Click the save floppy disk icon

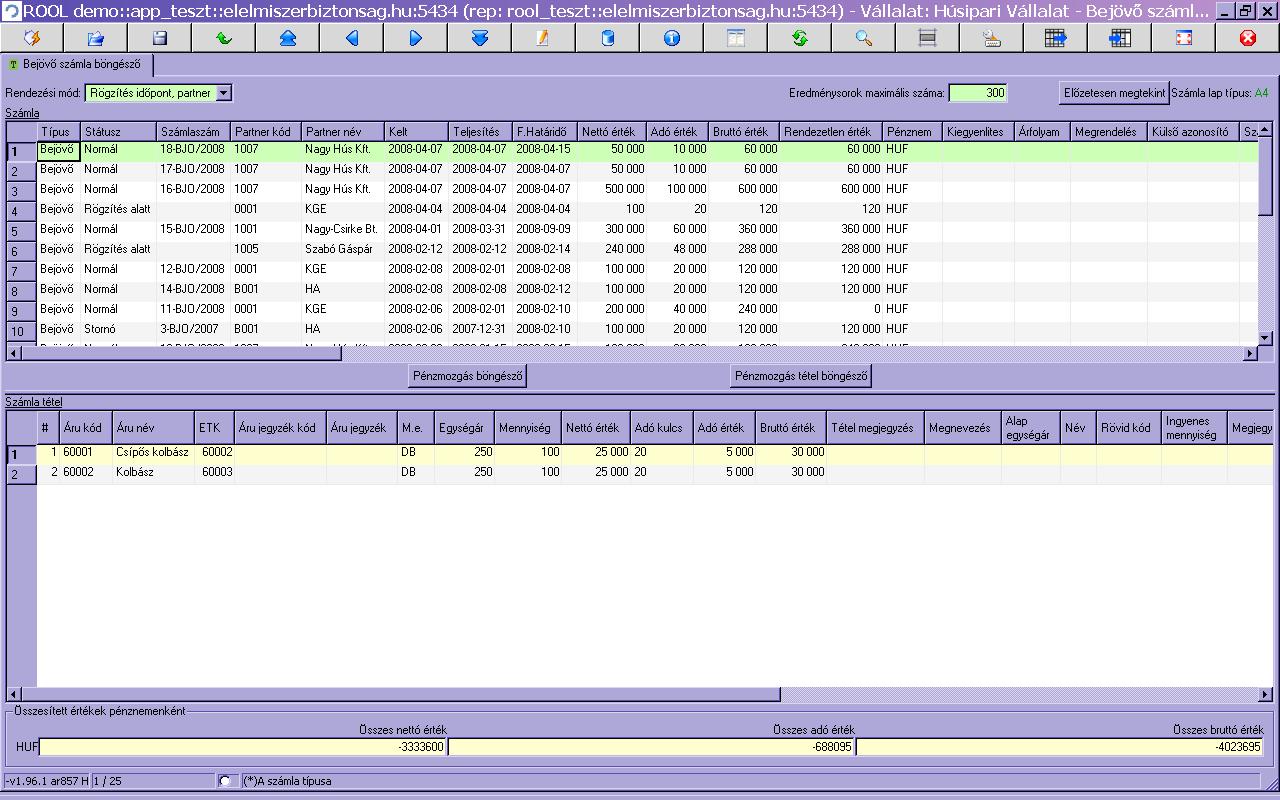[160, 38]
